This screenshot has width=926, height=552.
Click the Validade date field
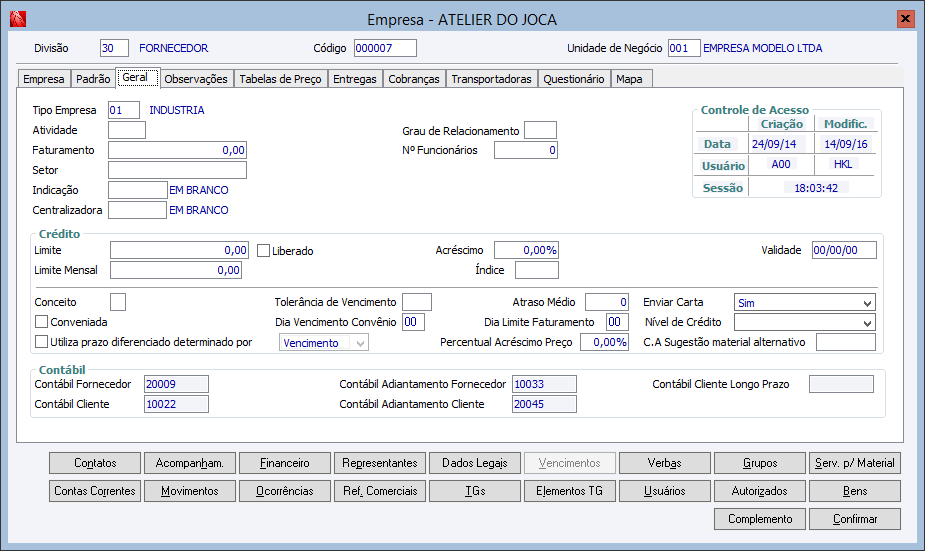(x=844, y=250)
